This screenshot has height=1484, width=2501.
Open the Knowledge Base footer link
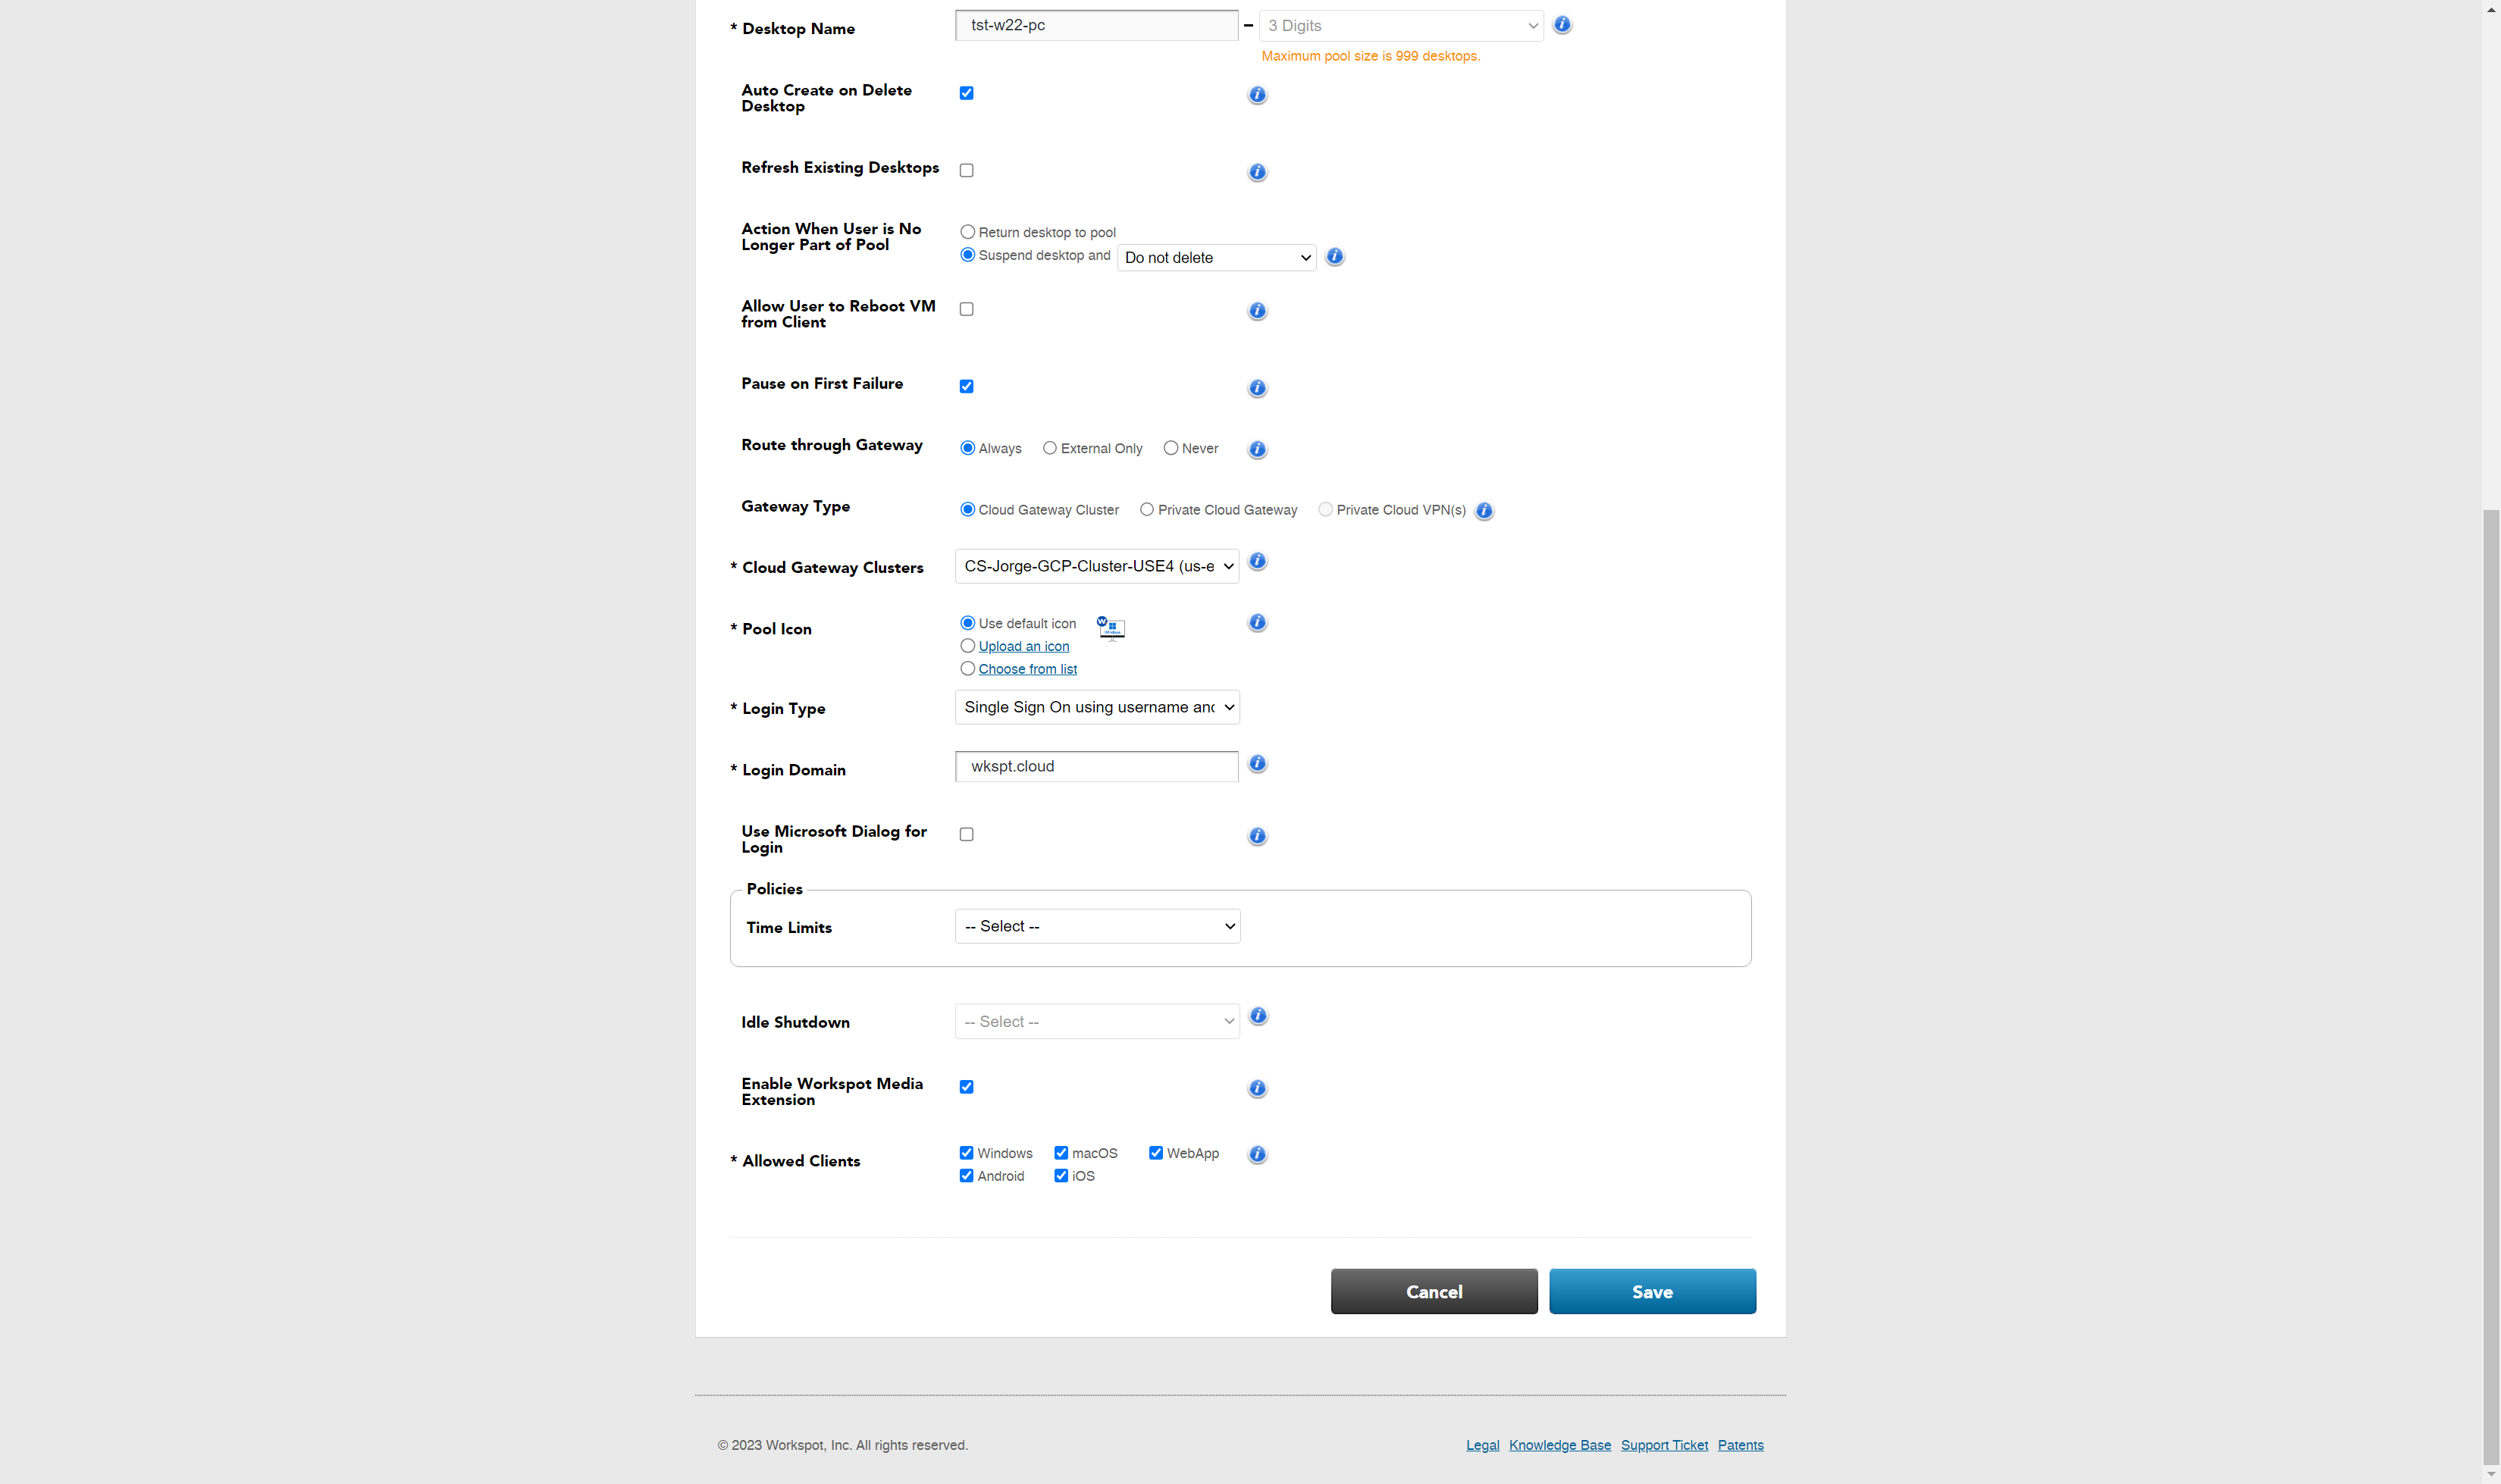(1560, 1445)
